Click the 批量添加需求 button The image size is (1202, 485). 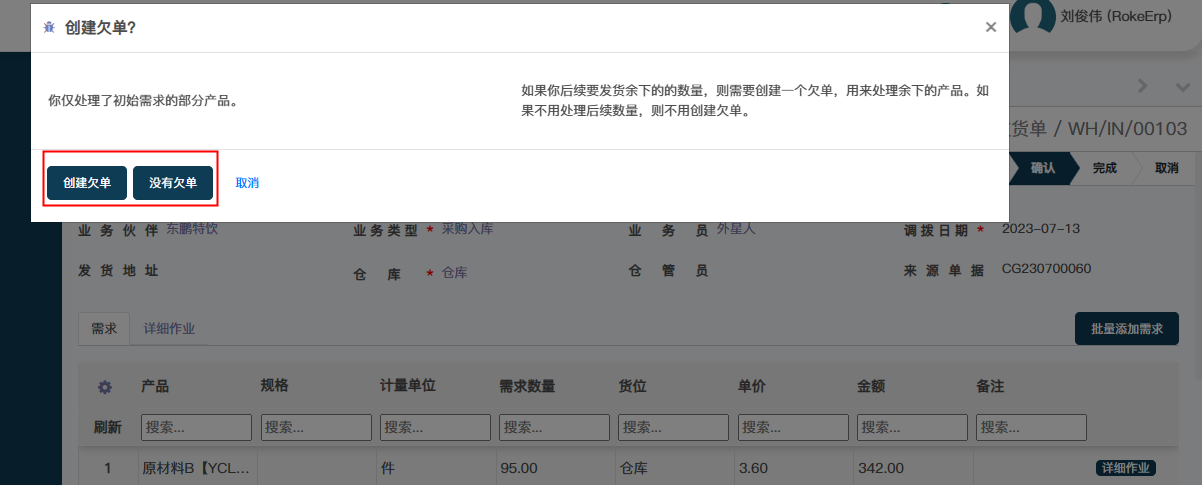pyautogui.click(x=1126, y=328)
